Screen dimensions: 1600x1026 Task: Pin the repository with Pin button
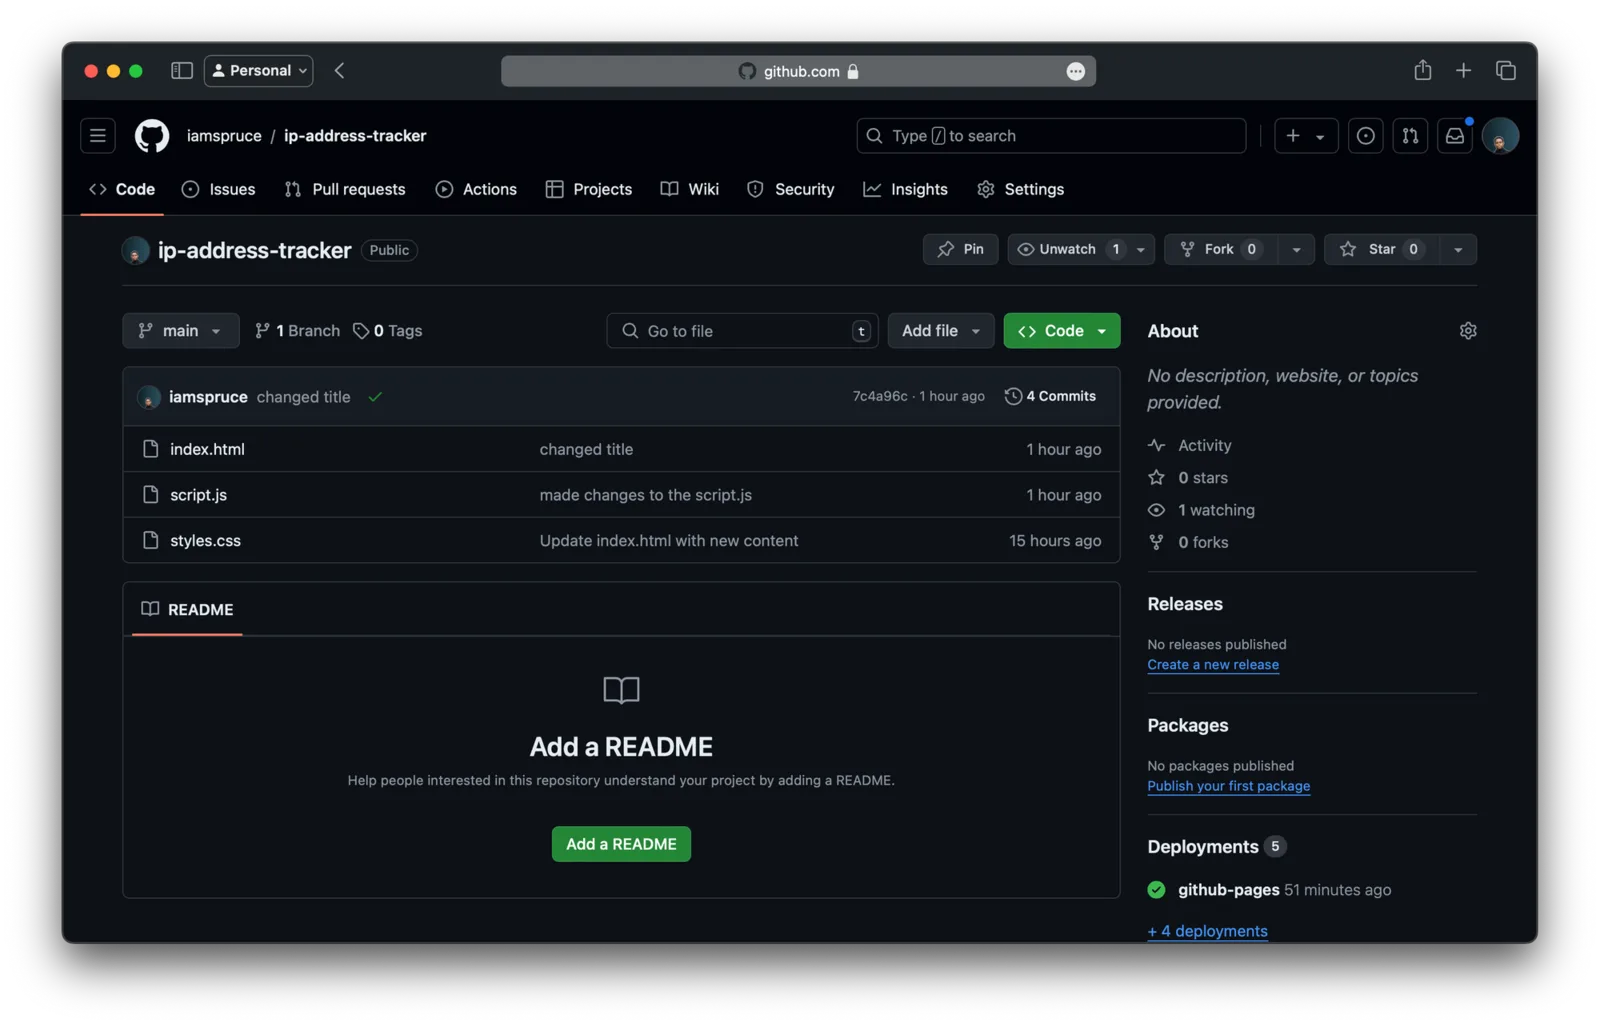pos(960,249)
